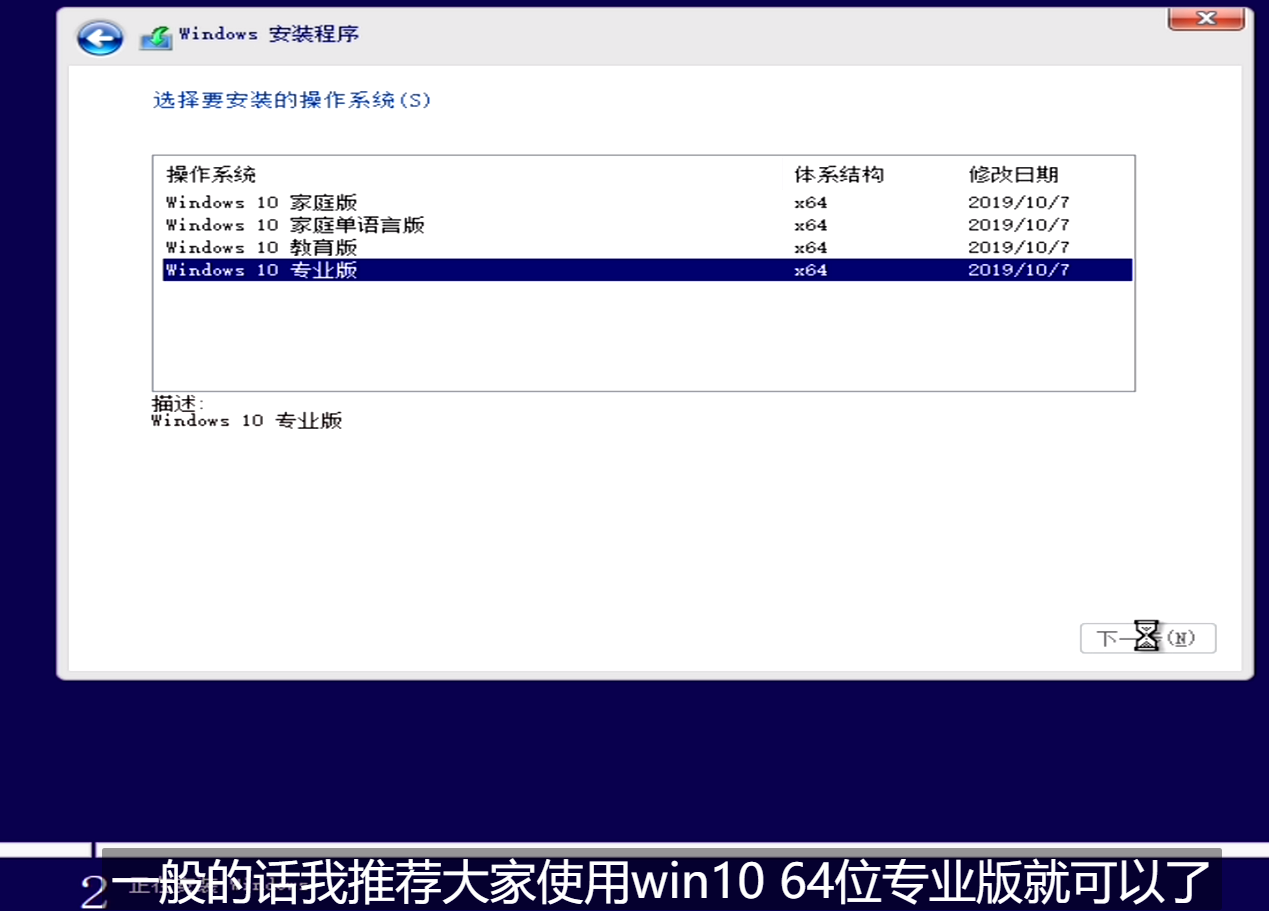Select the highlighted Windows 10 专业版 entry
The image size is (1269, 911).
point(263,269)
